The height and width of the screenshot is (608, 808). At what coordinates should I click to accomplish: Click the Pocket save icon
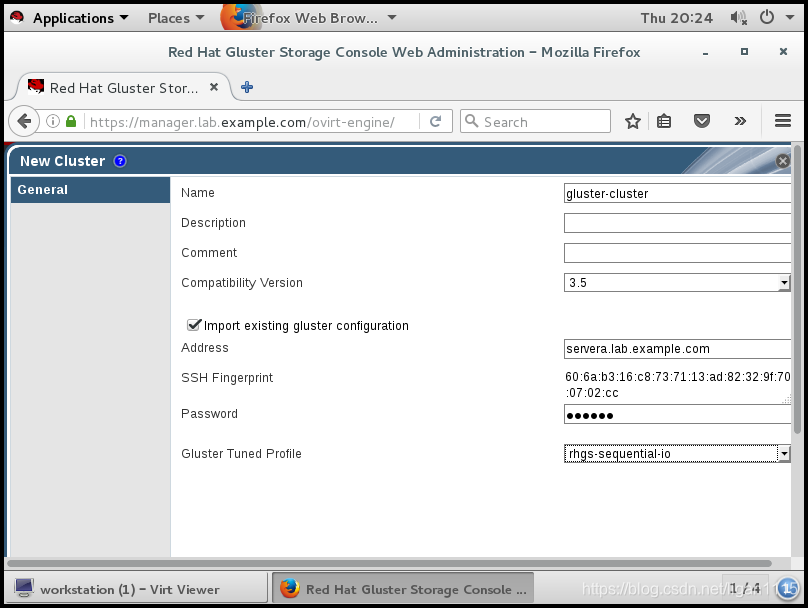tap(702, 122)
